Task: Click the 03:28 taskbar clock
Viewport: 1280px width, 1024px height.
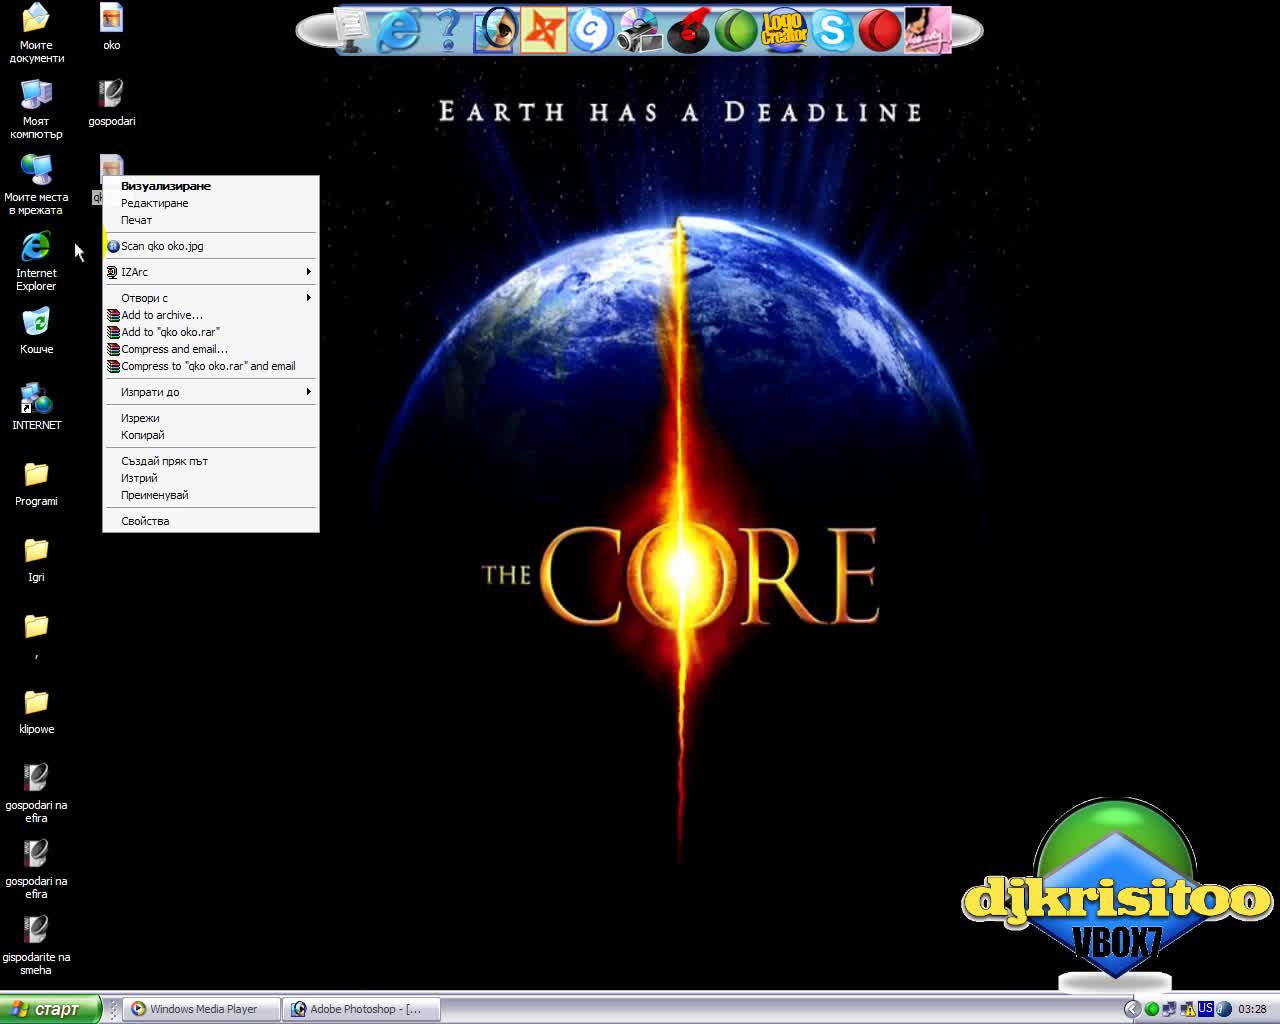Action: click(1252, 1009)
